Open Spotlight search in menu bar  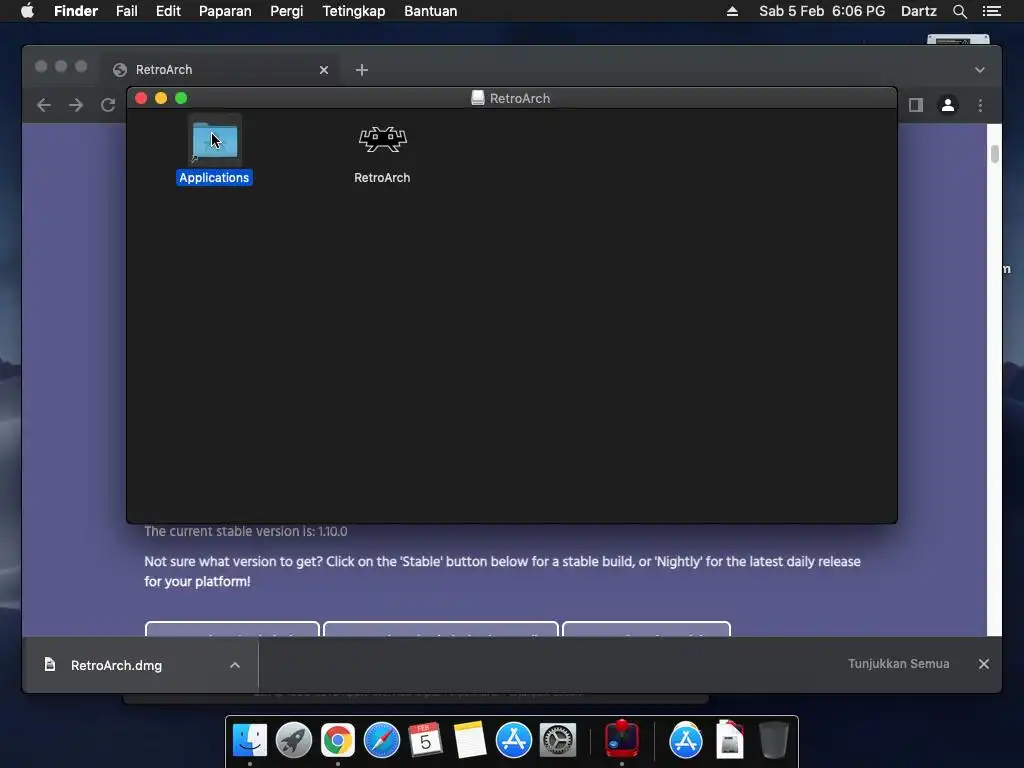pos(959,11)
